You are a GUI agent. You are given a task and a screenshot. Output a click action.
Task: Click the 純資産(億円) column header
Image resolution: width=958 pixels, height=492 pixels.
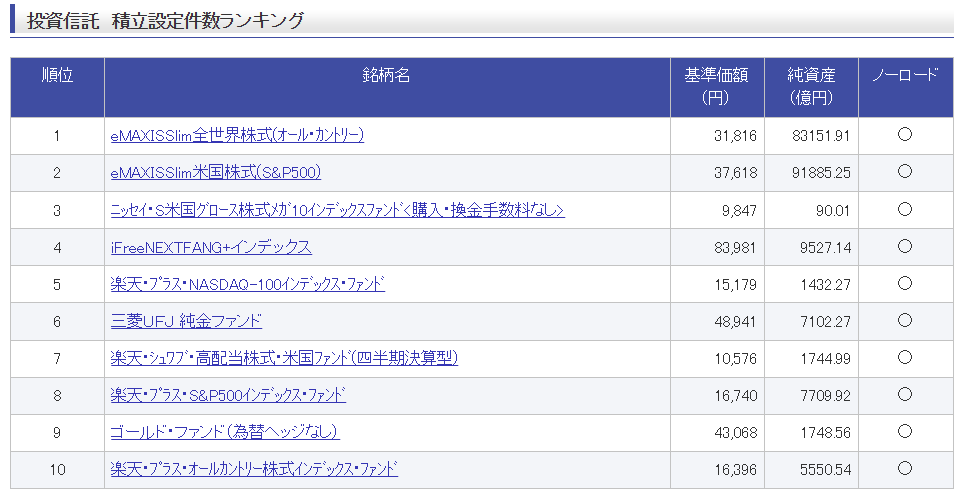click(x=810, y=87)
